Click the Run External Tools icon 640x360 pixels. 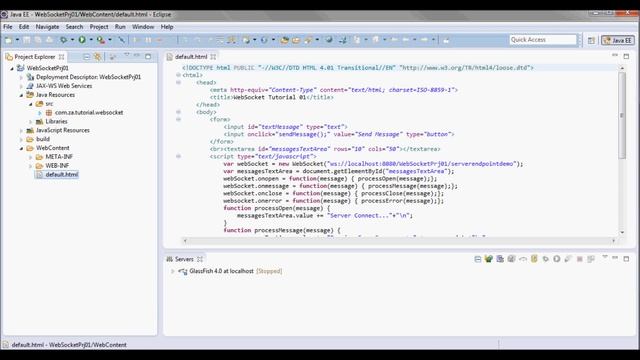point(100,40)
